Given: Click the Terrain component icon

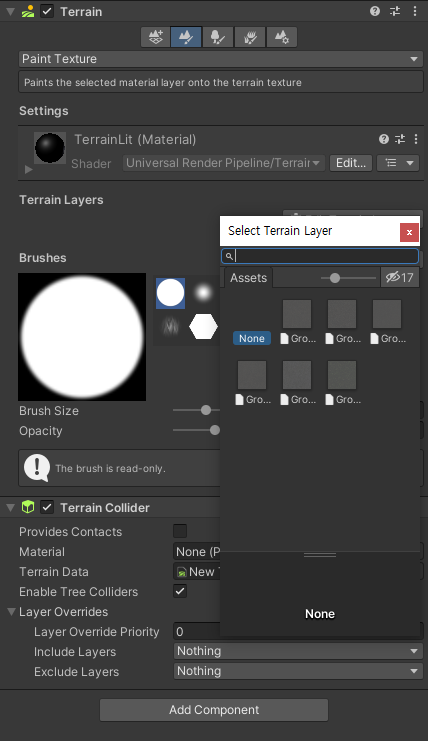Looking at the screenshot, I should [x=28, y=11].
